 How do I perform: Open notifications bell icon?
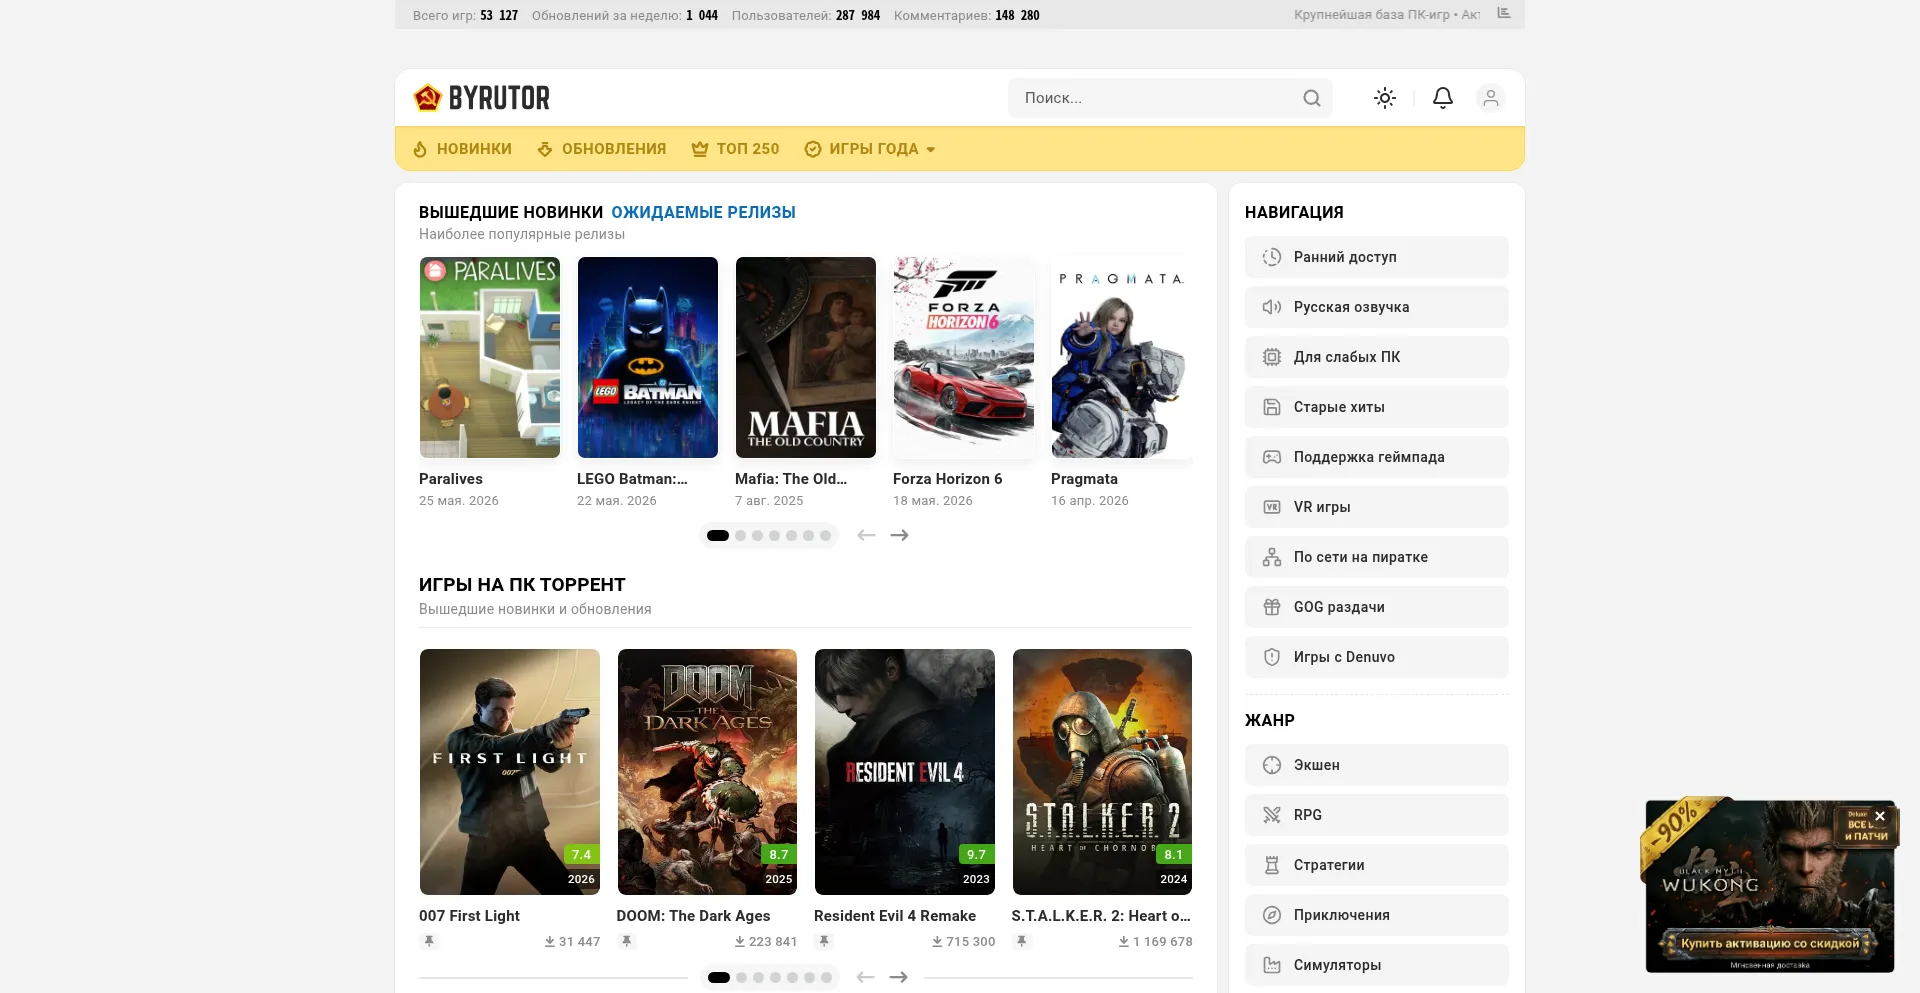pos(1443,98)
